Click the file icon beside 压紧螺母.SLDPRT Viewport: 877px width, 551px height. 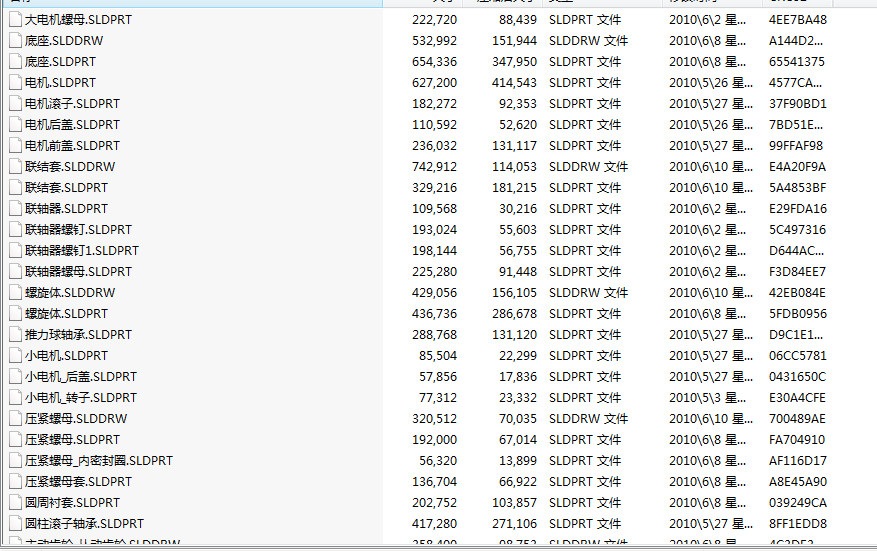pyautogui.click(x=16, y=440)
